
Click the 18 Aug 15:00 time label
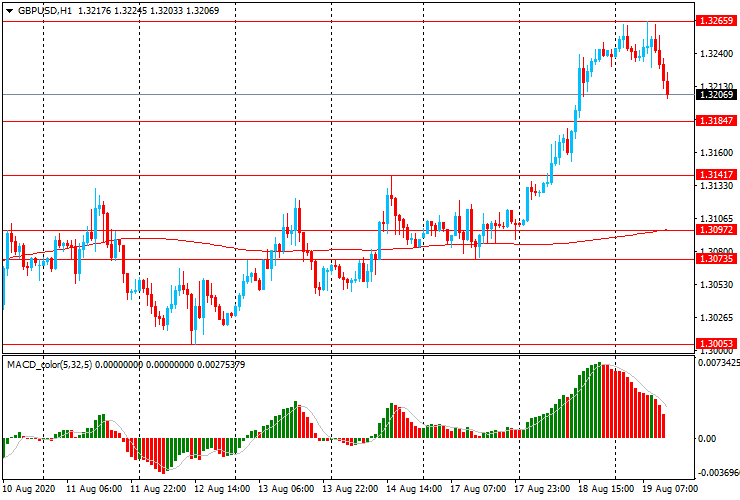pyautogui.click(x=606, y=489)
